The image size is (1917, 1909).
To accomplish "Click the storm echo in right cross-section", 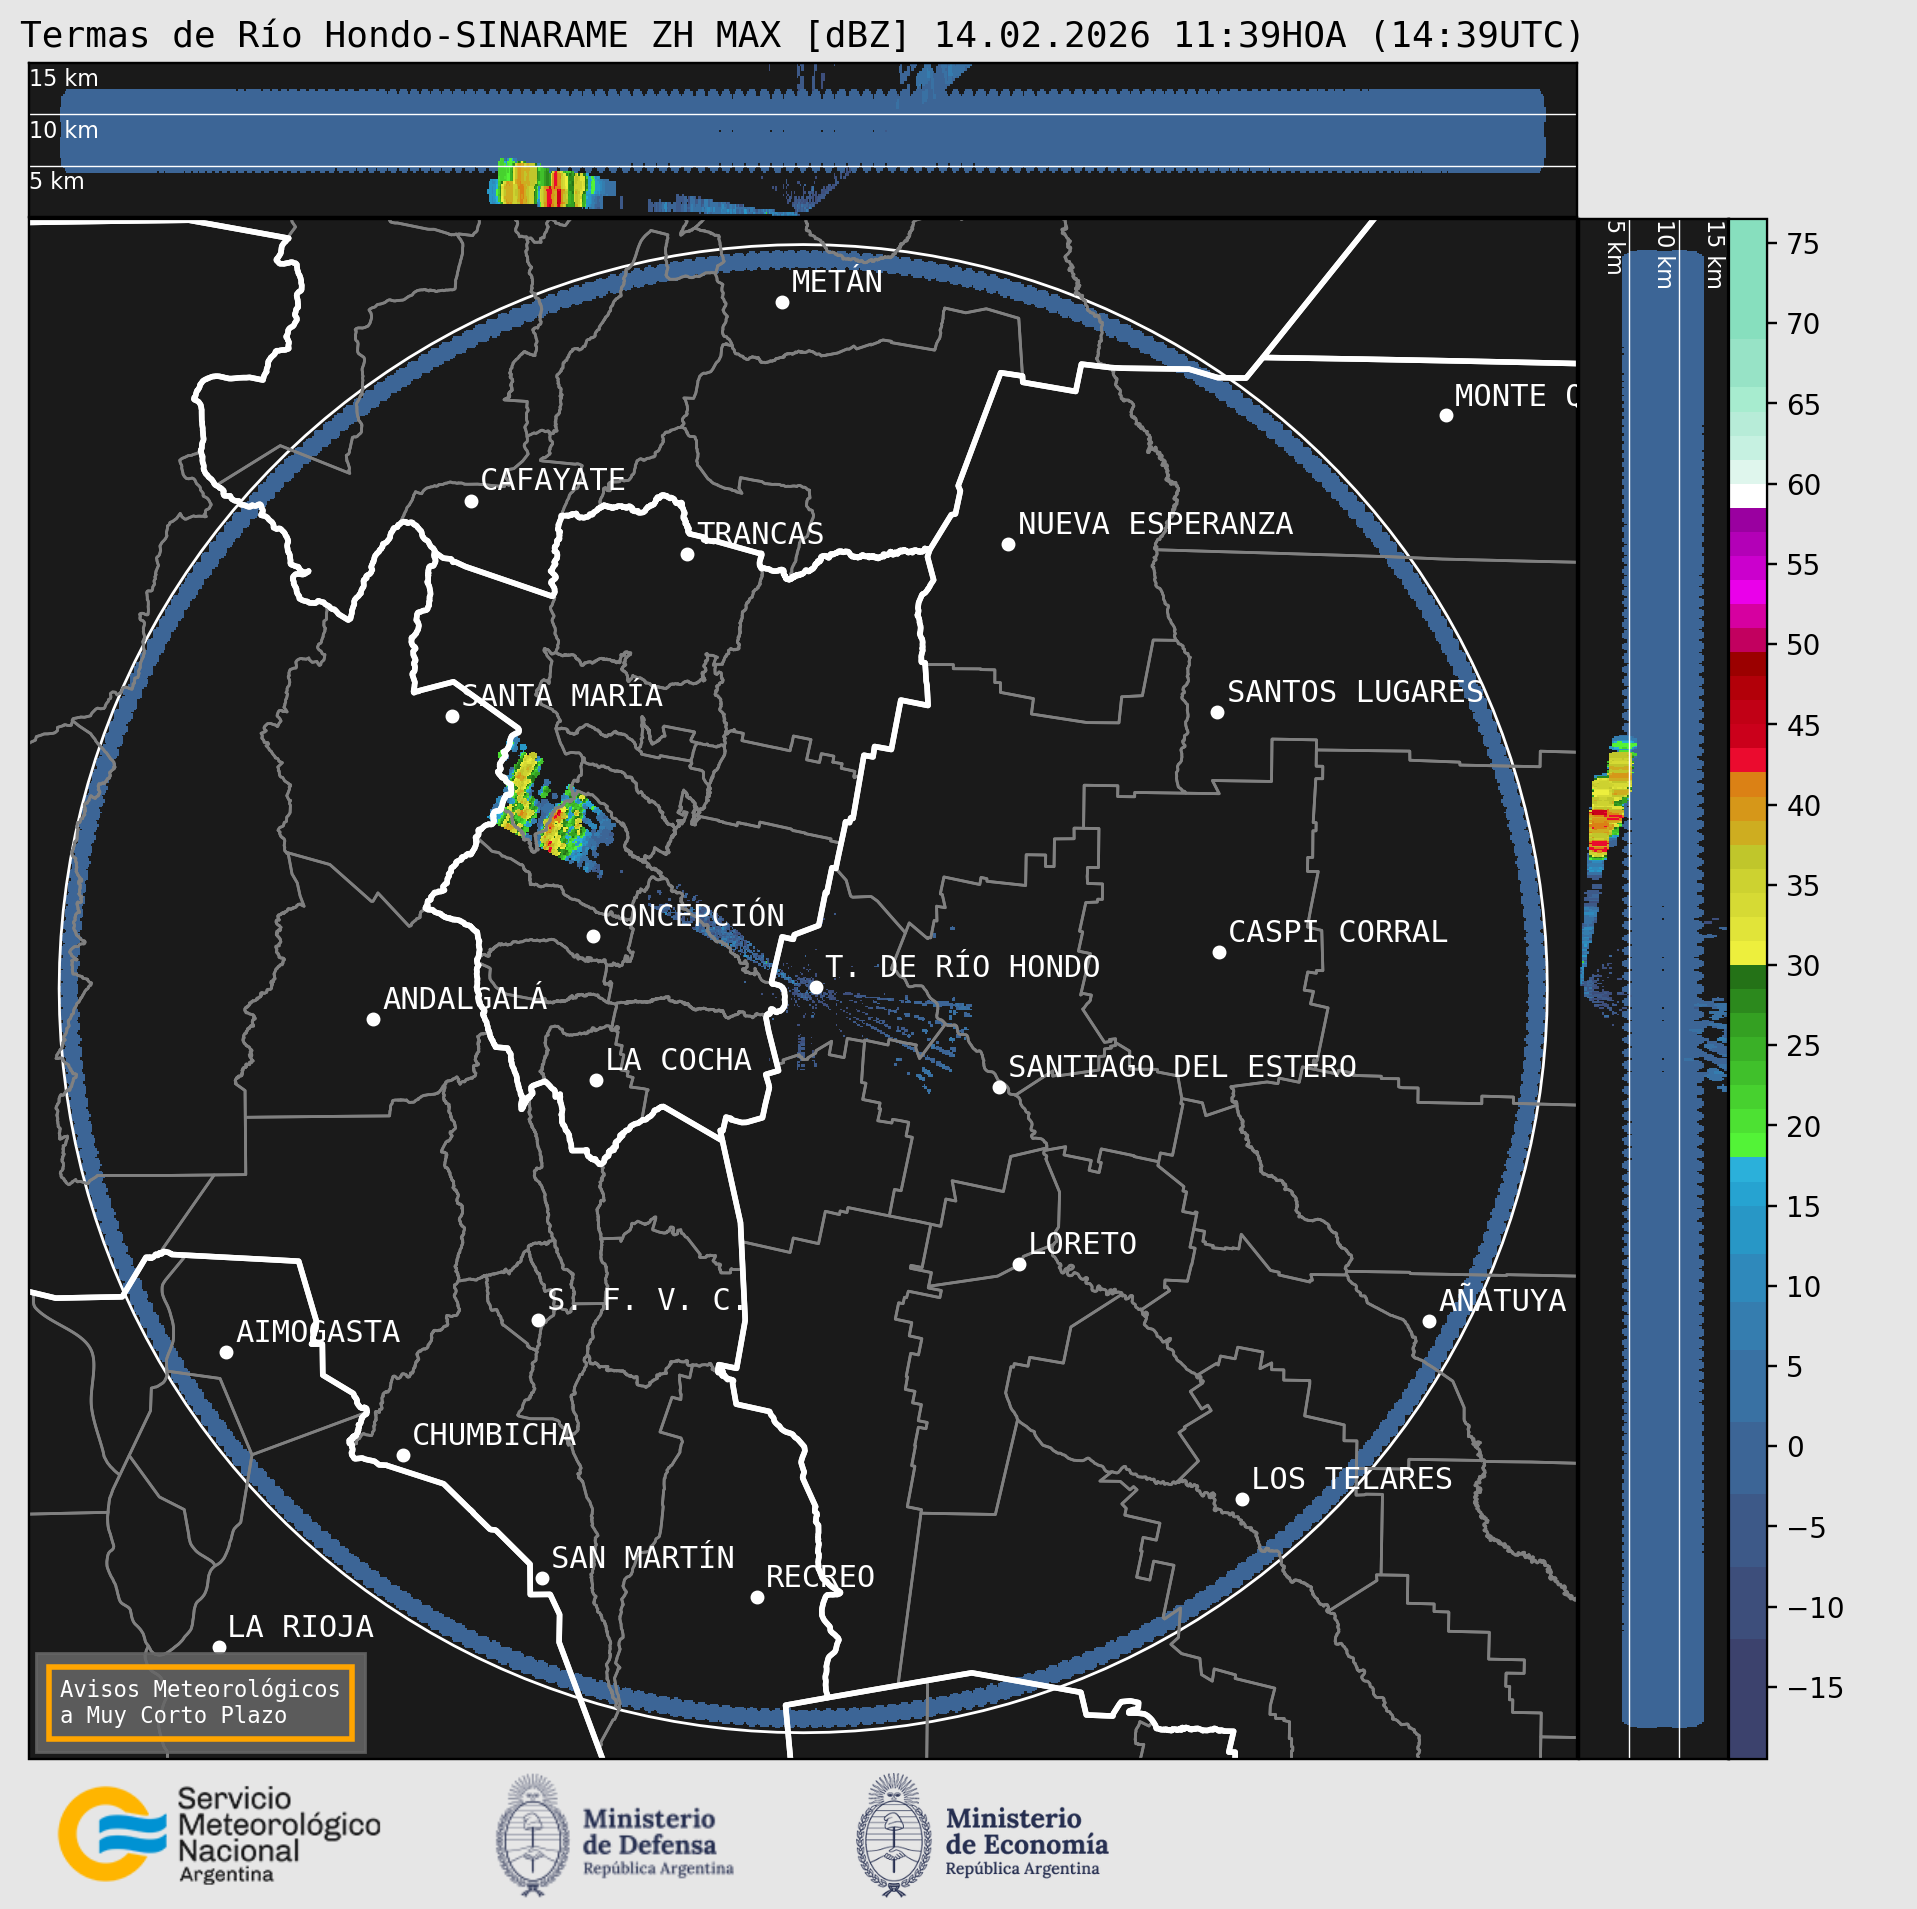I will [1608, 800].
